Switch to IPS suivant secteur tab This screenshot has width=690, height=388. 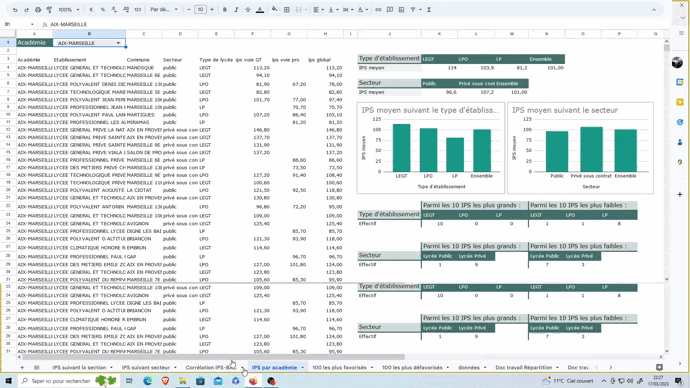(x=146, y=367)
